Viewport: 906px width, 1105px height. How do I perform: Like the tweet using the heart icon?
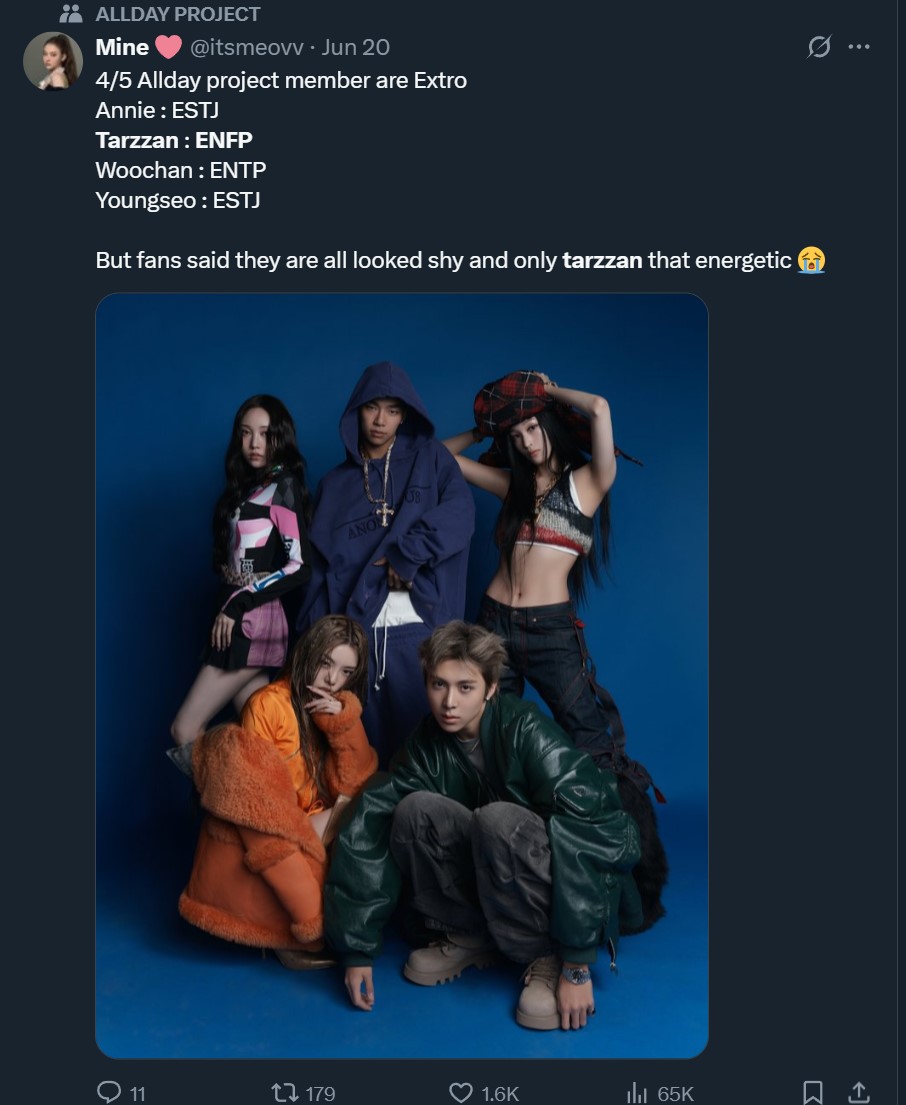[461, 1092]
